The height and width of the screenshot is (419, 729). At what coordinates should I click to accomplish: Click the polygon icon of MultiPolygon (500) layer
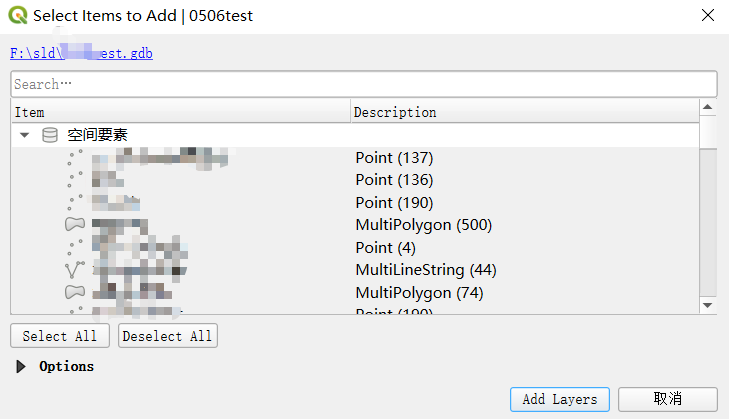click(x=75, y=225)
